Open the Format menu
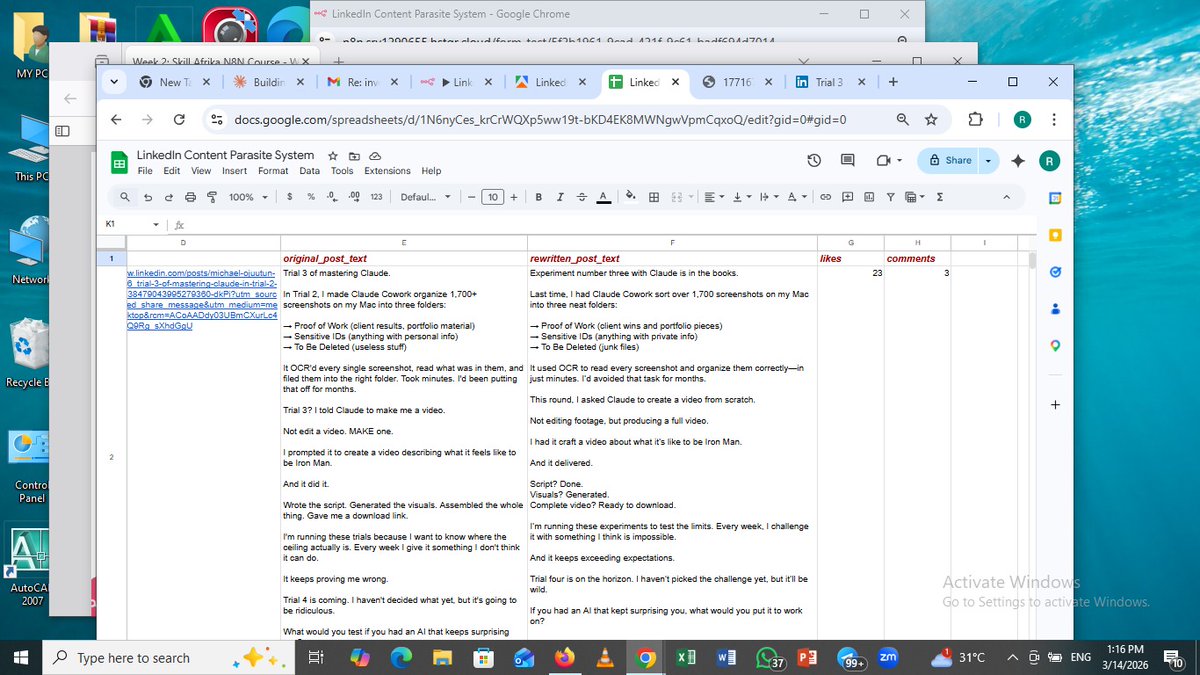The height and width of the screenshot is (675, 1200). (x=273, y=171)
